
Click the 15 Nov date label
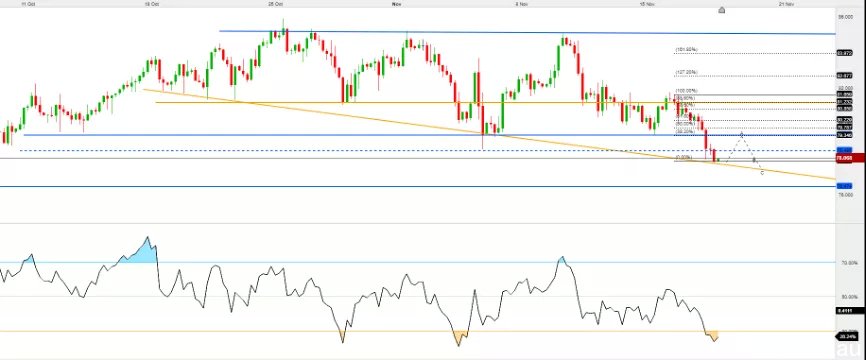(647, 3)
